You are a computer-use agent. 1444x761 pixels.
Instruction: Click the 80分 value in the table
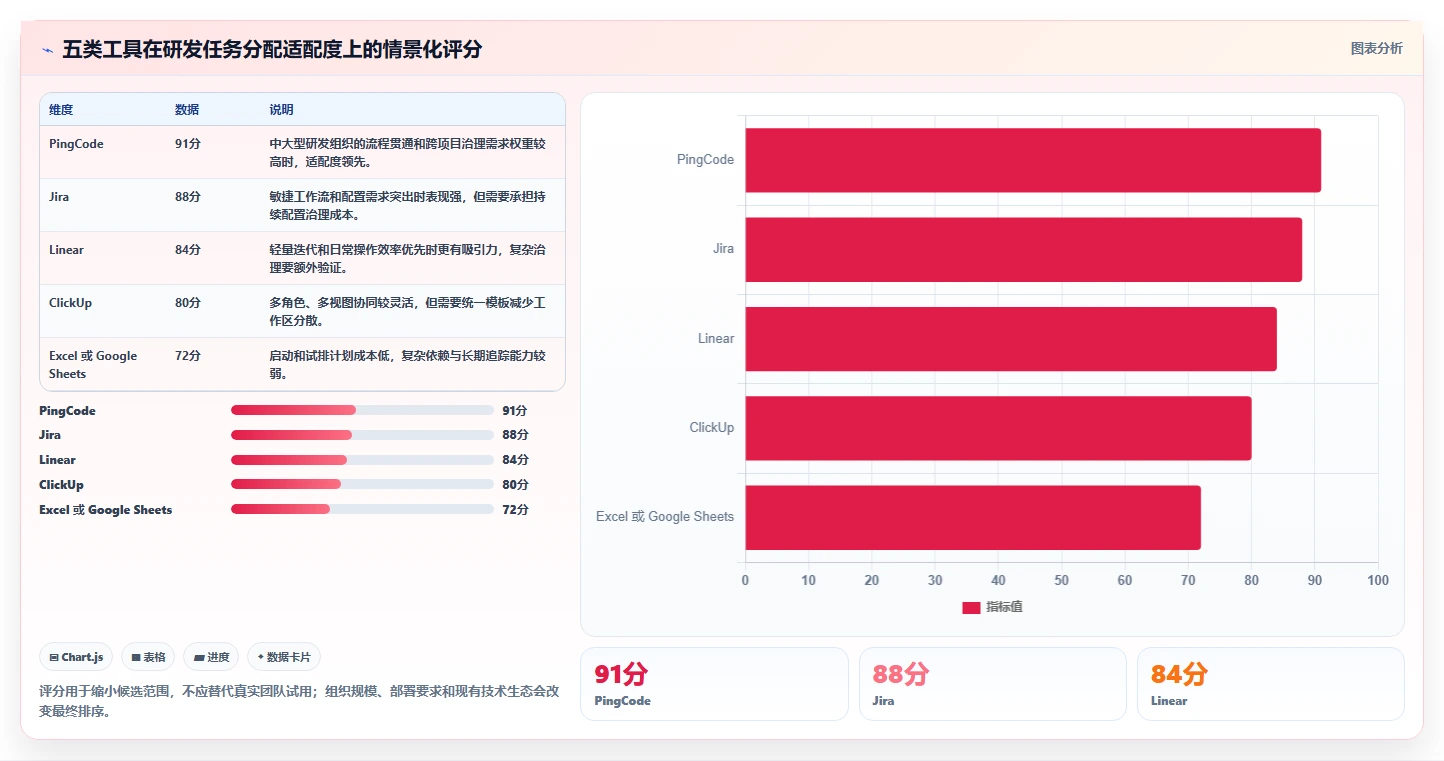click(x=188, y=303)
